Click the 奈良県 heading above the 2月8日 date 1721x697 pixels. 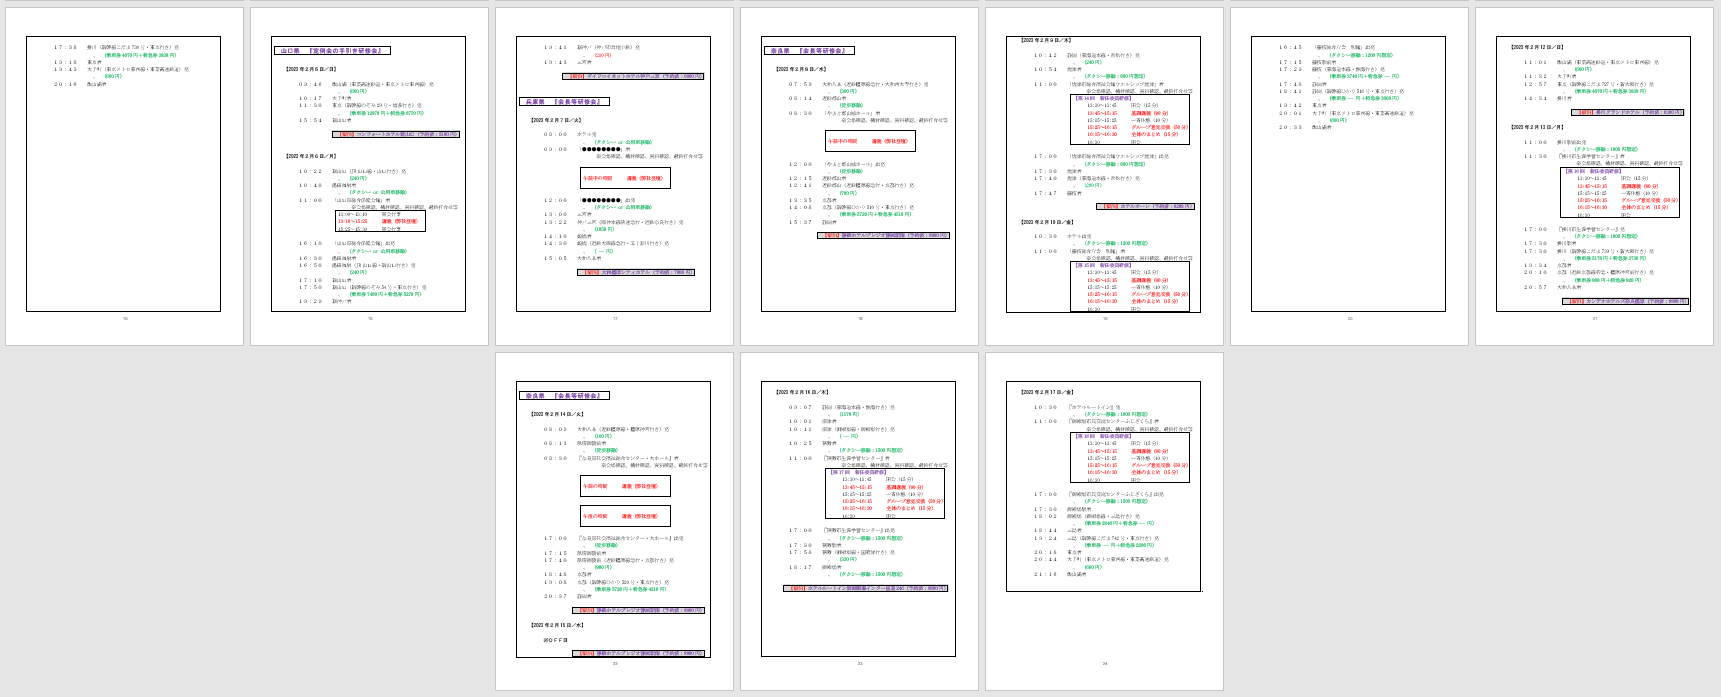810,50
